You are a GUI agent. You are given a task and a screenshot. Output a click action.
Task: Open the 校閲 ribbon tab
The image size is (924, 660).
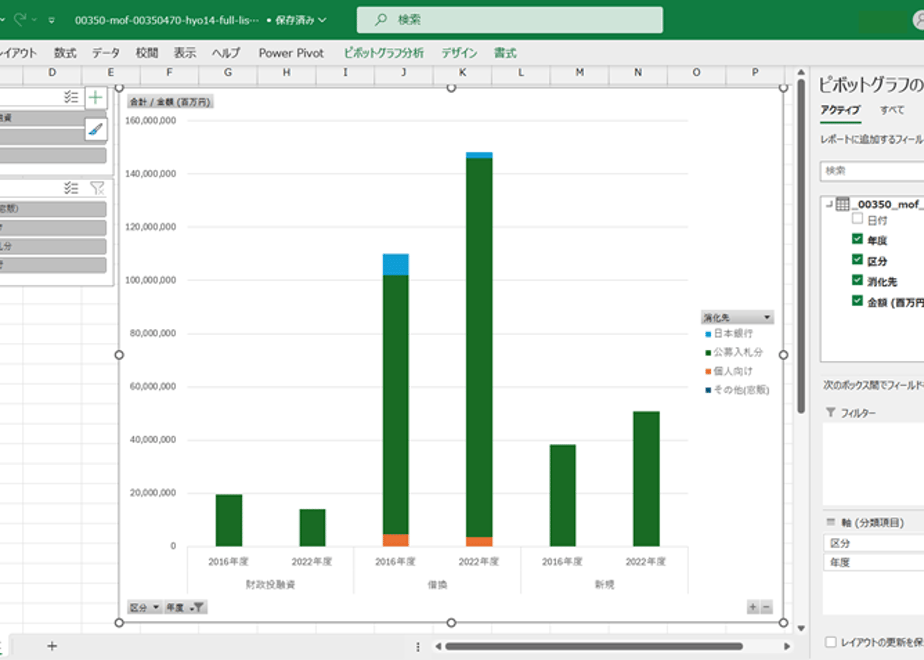point(147,53)
